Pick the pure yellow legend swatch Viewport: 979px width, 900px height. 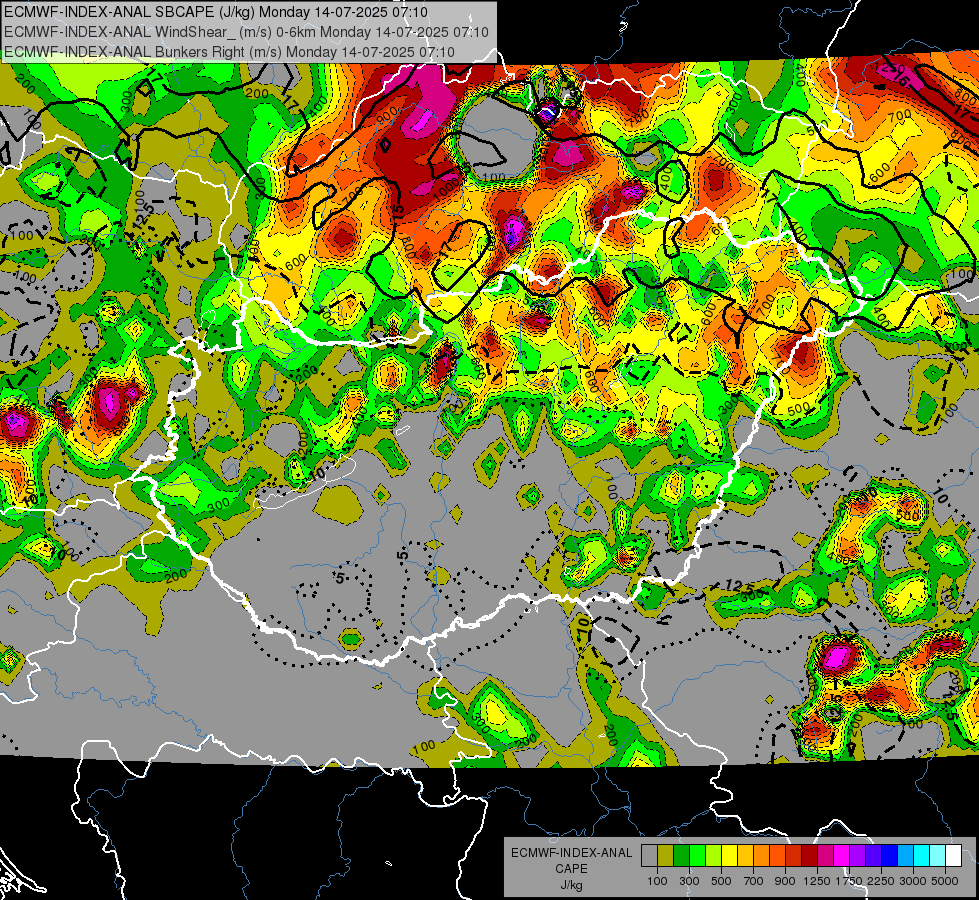(x=729, y=856)
